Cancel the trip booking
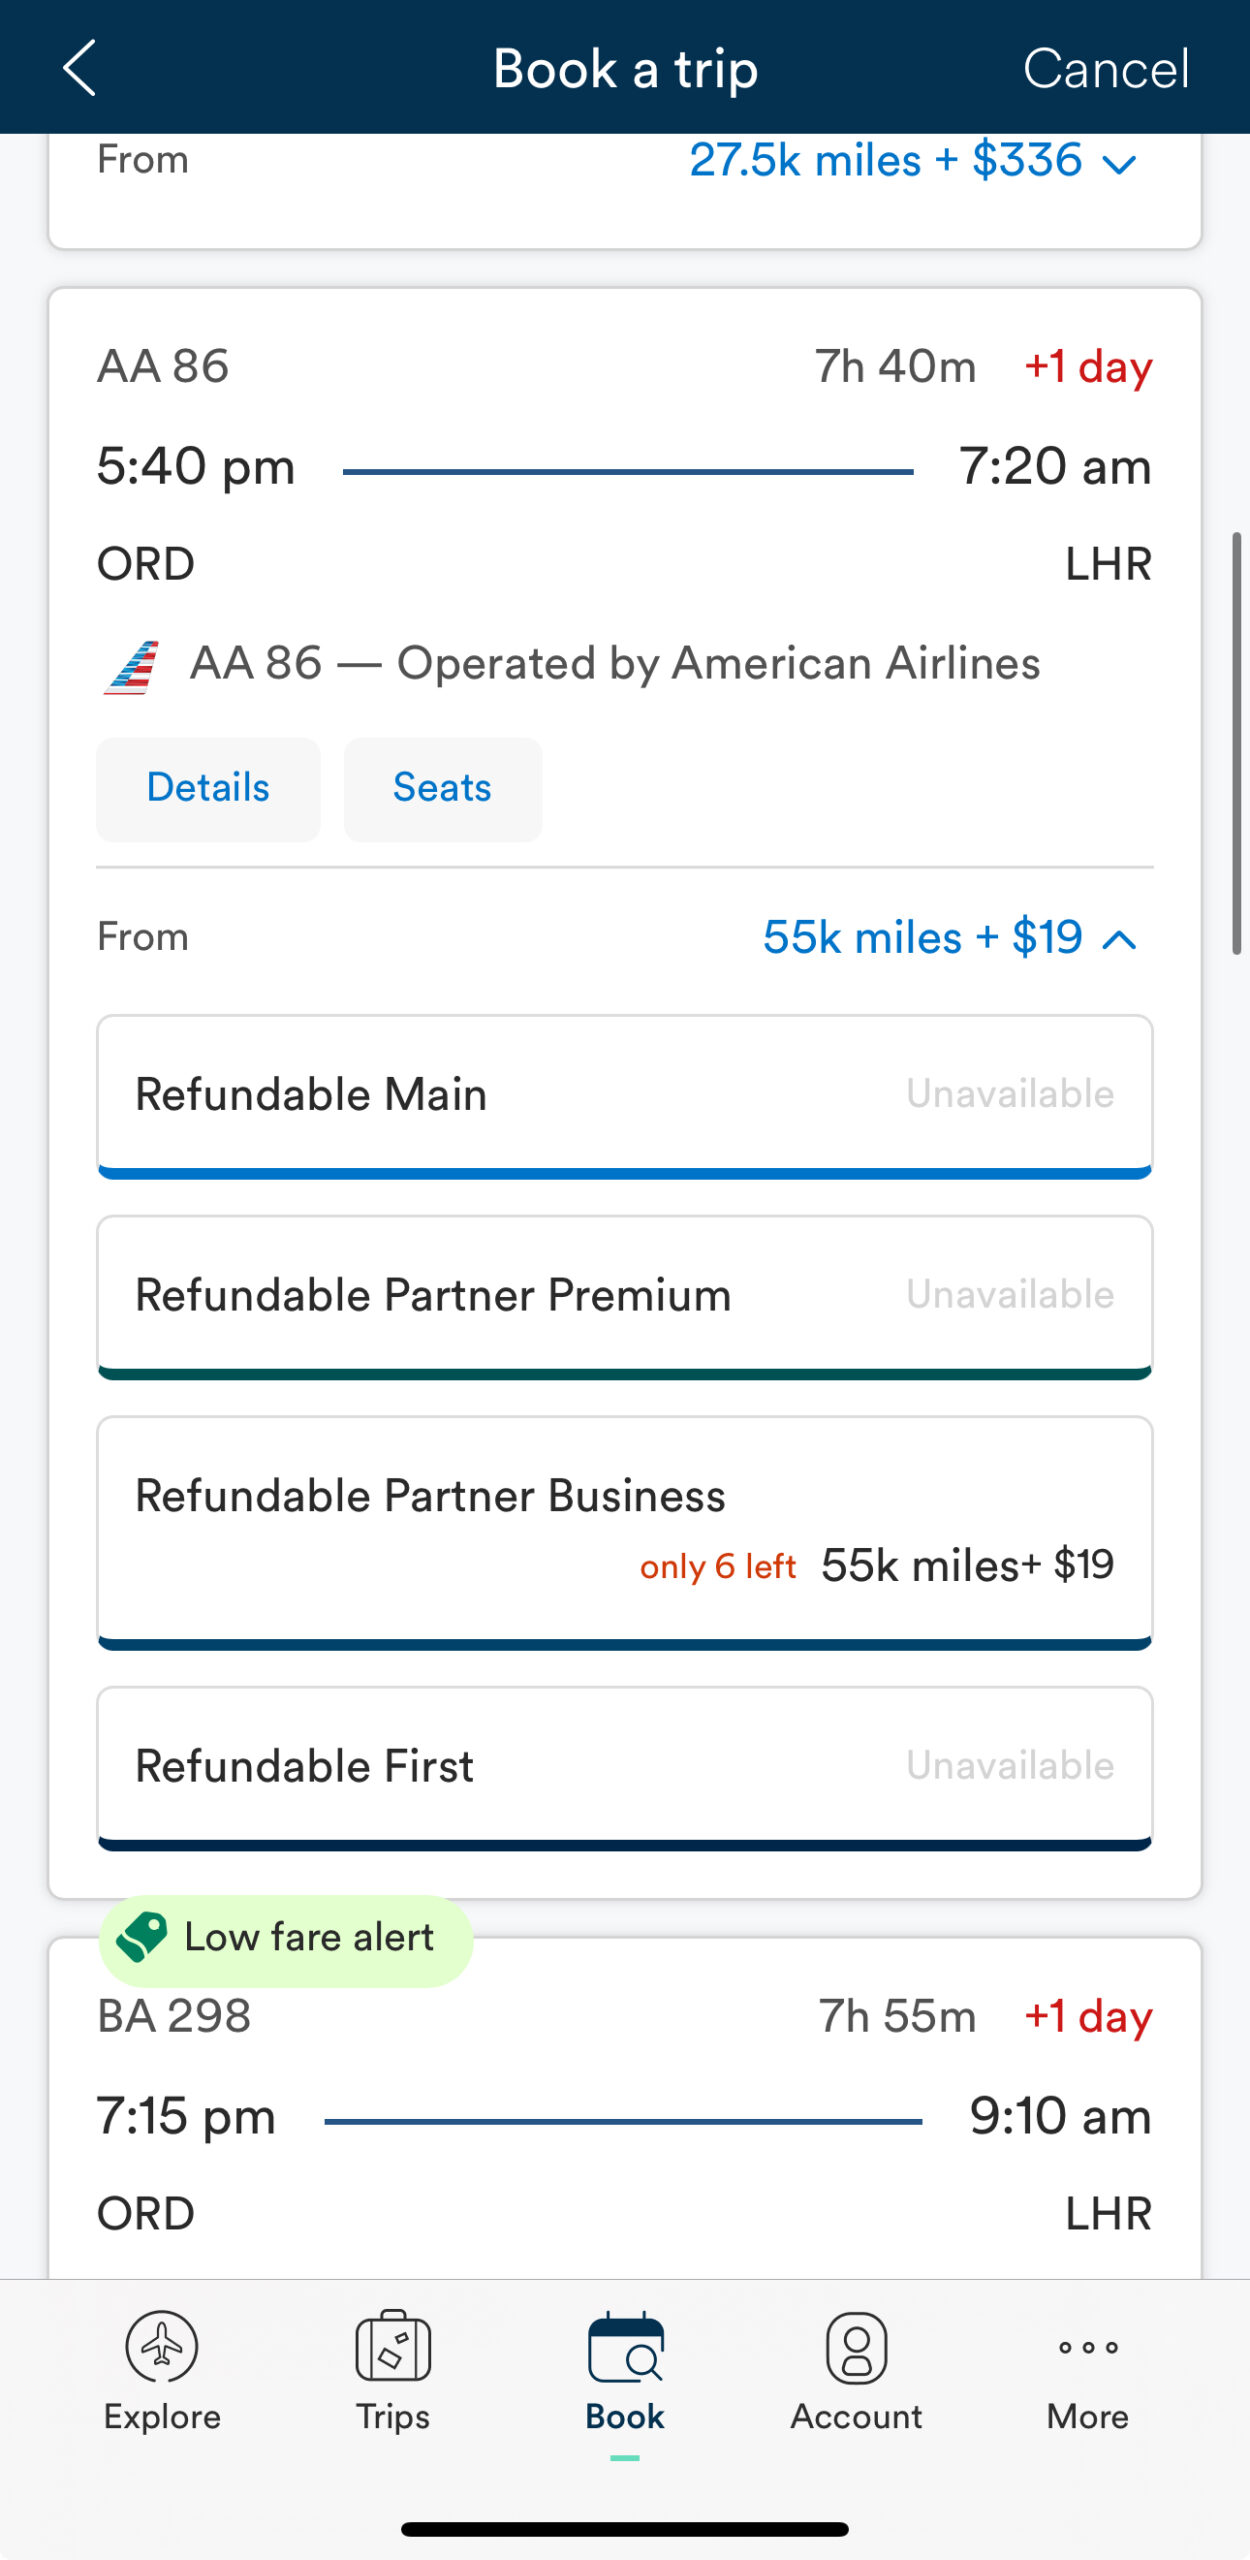This screenshot has width=1250, height=2560. (x=1106, y=68)
